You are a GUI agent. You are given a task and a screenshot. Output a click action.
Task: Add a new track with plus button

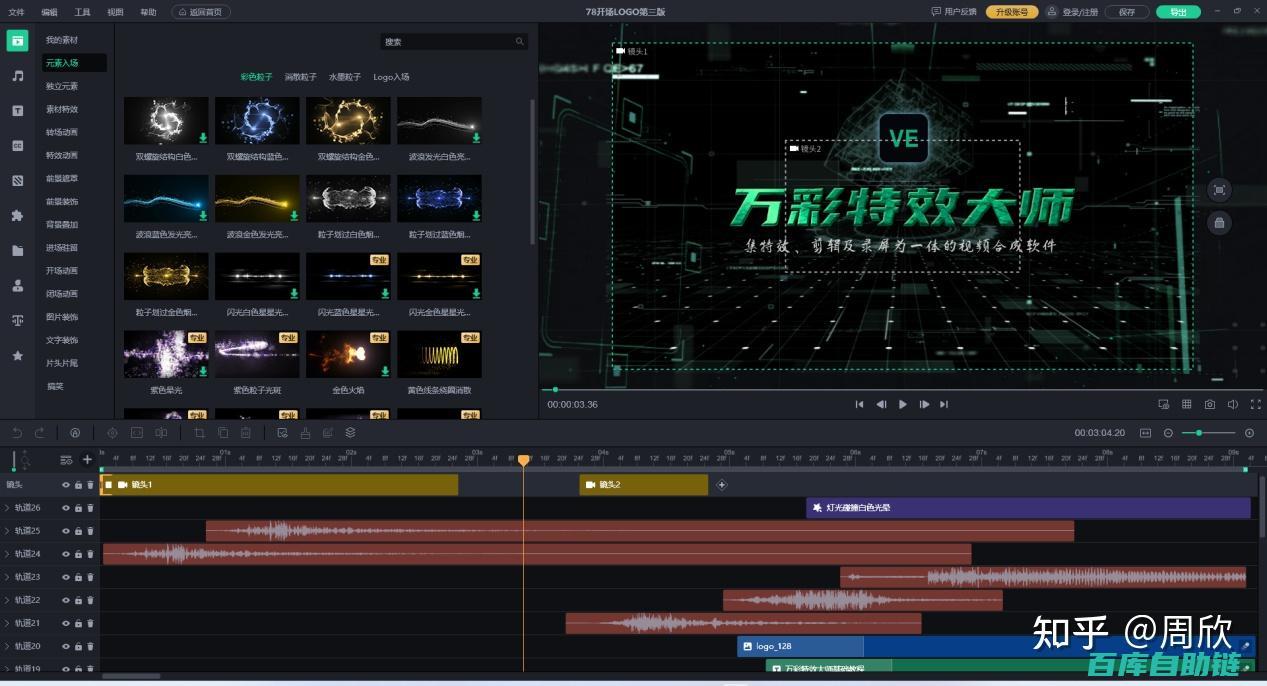click(x=87, y=460)
